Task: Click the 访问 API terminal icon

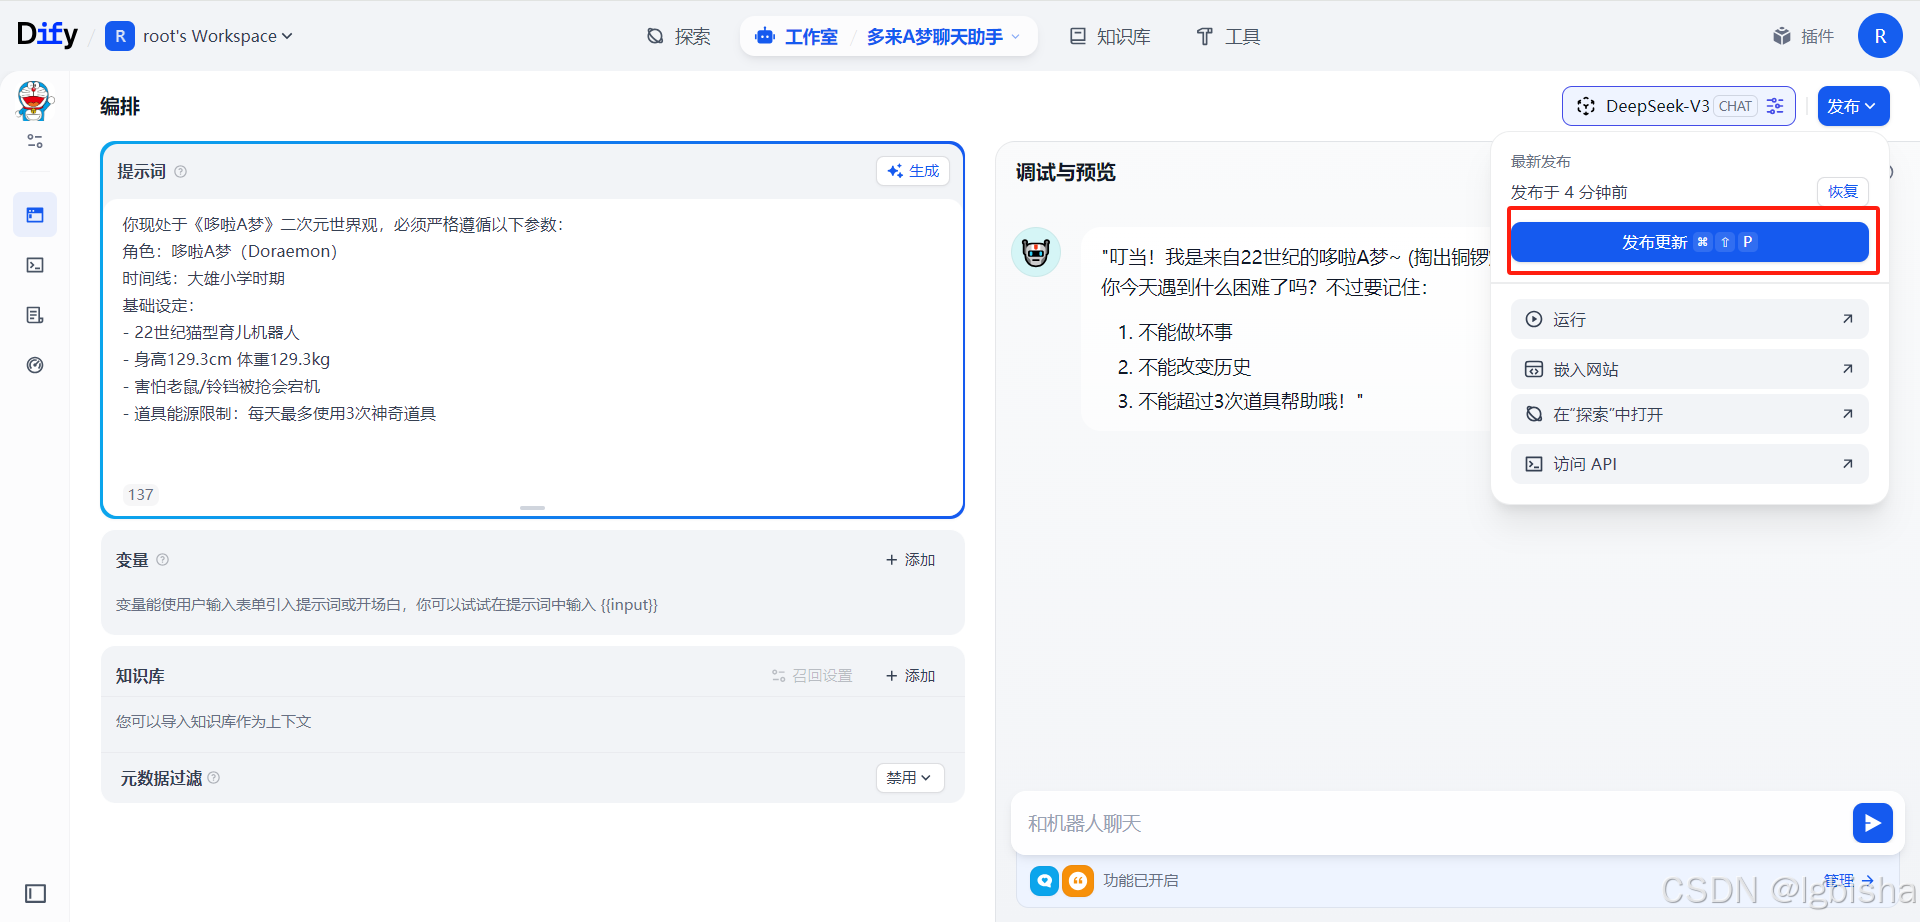Action: coord(1534,464)
